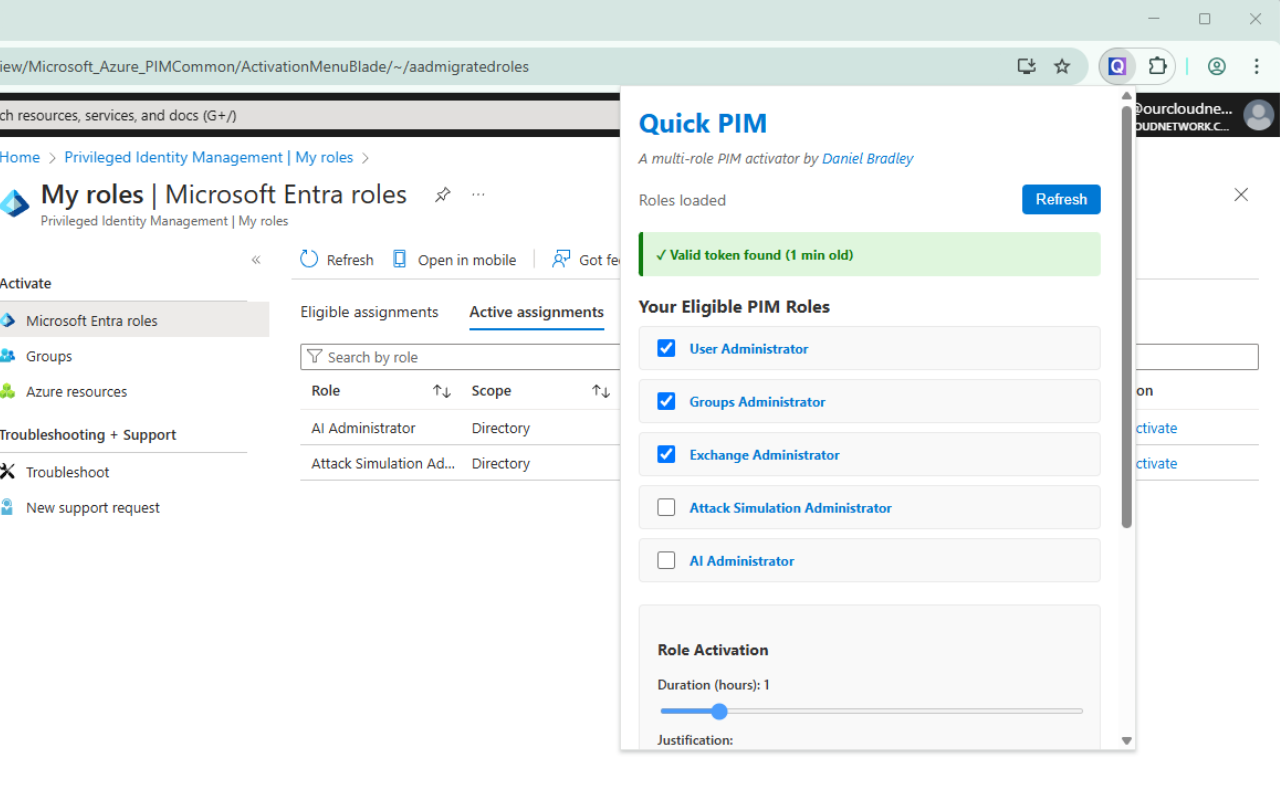Image resolution: width=1280 pixels, height=800 pixels.
Task: Check the Attack Simulation Administrator checkbox
Action: (666, 507)
